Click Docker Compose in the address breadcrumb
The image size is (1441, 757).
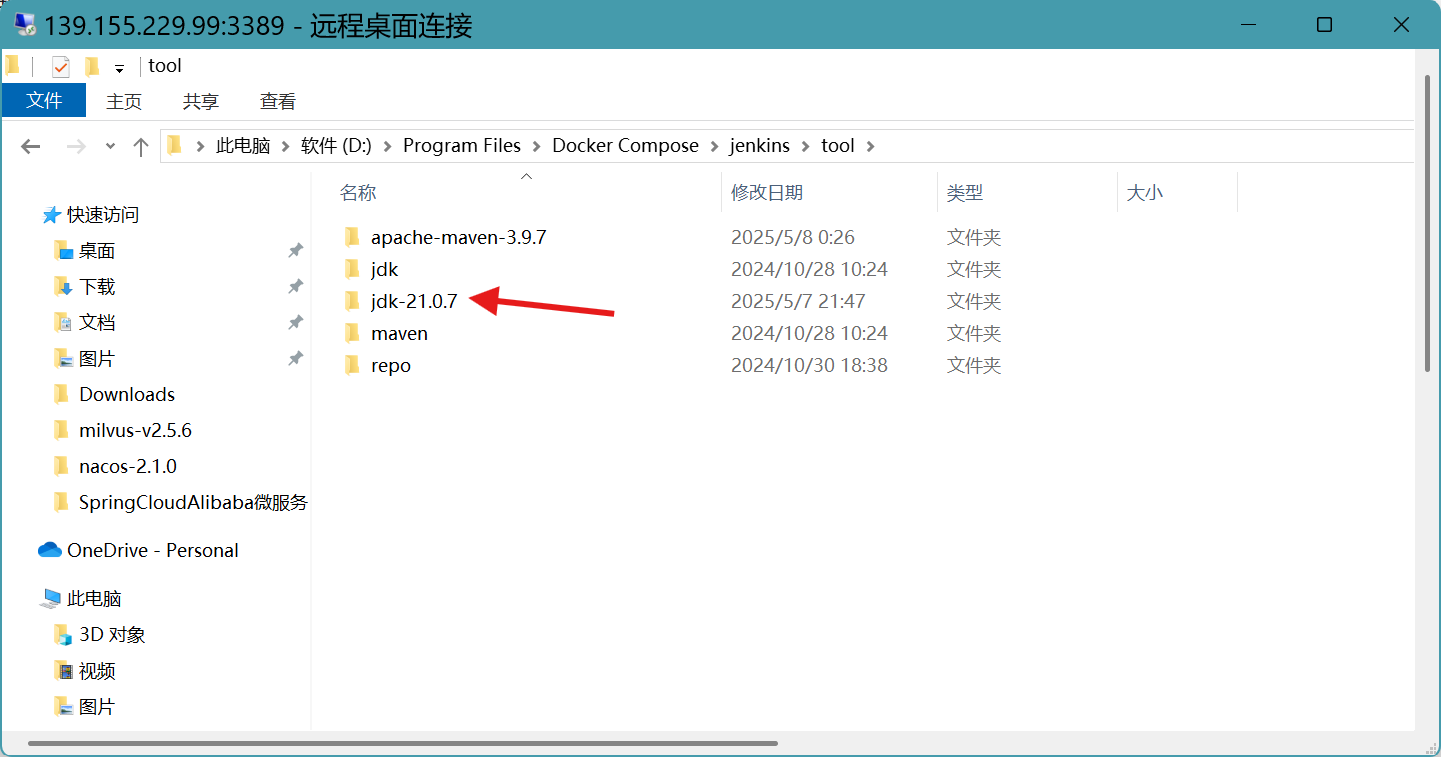pos(625,146)
